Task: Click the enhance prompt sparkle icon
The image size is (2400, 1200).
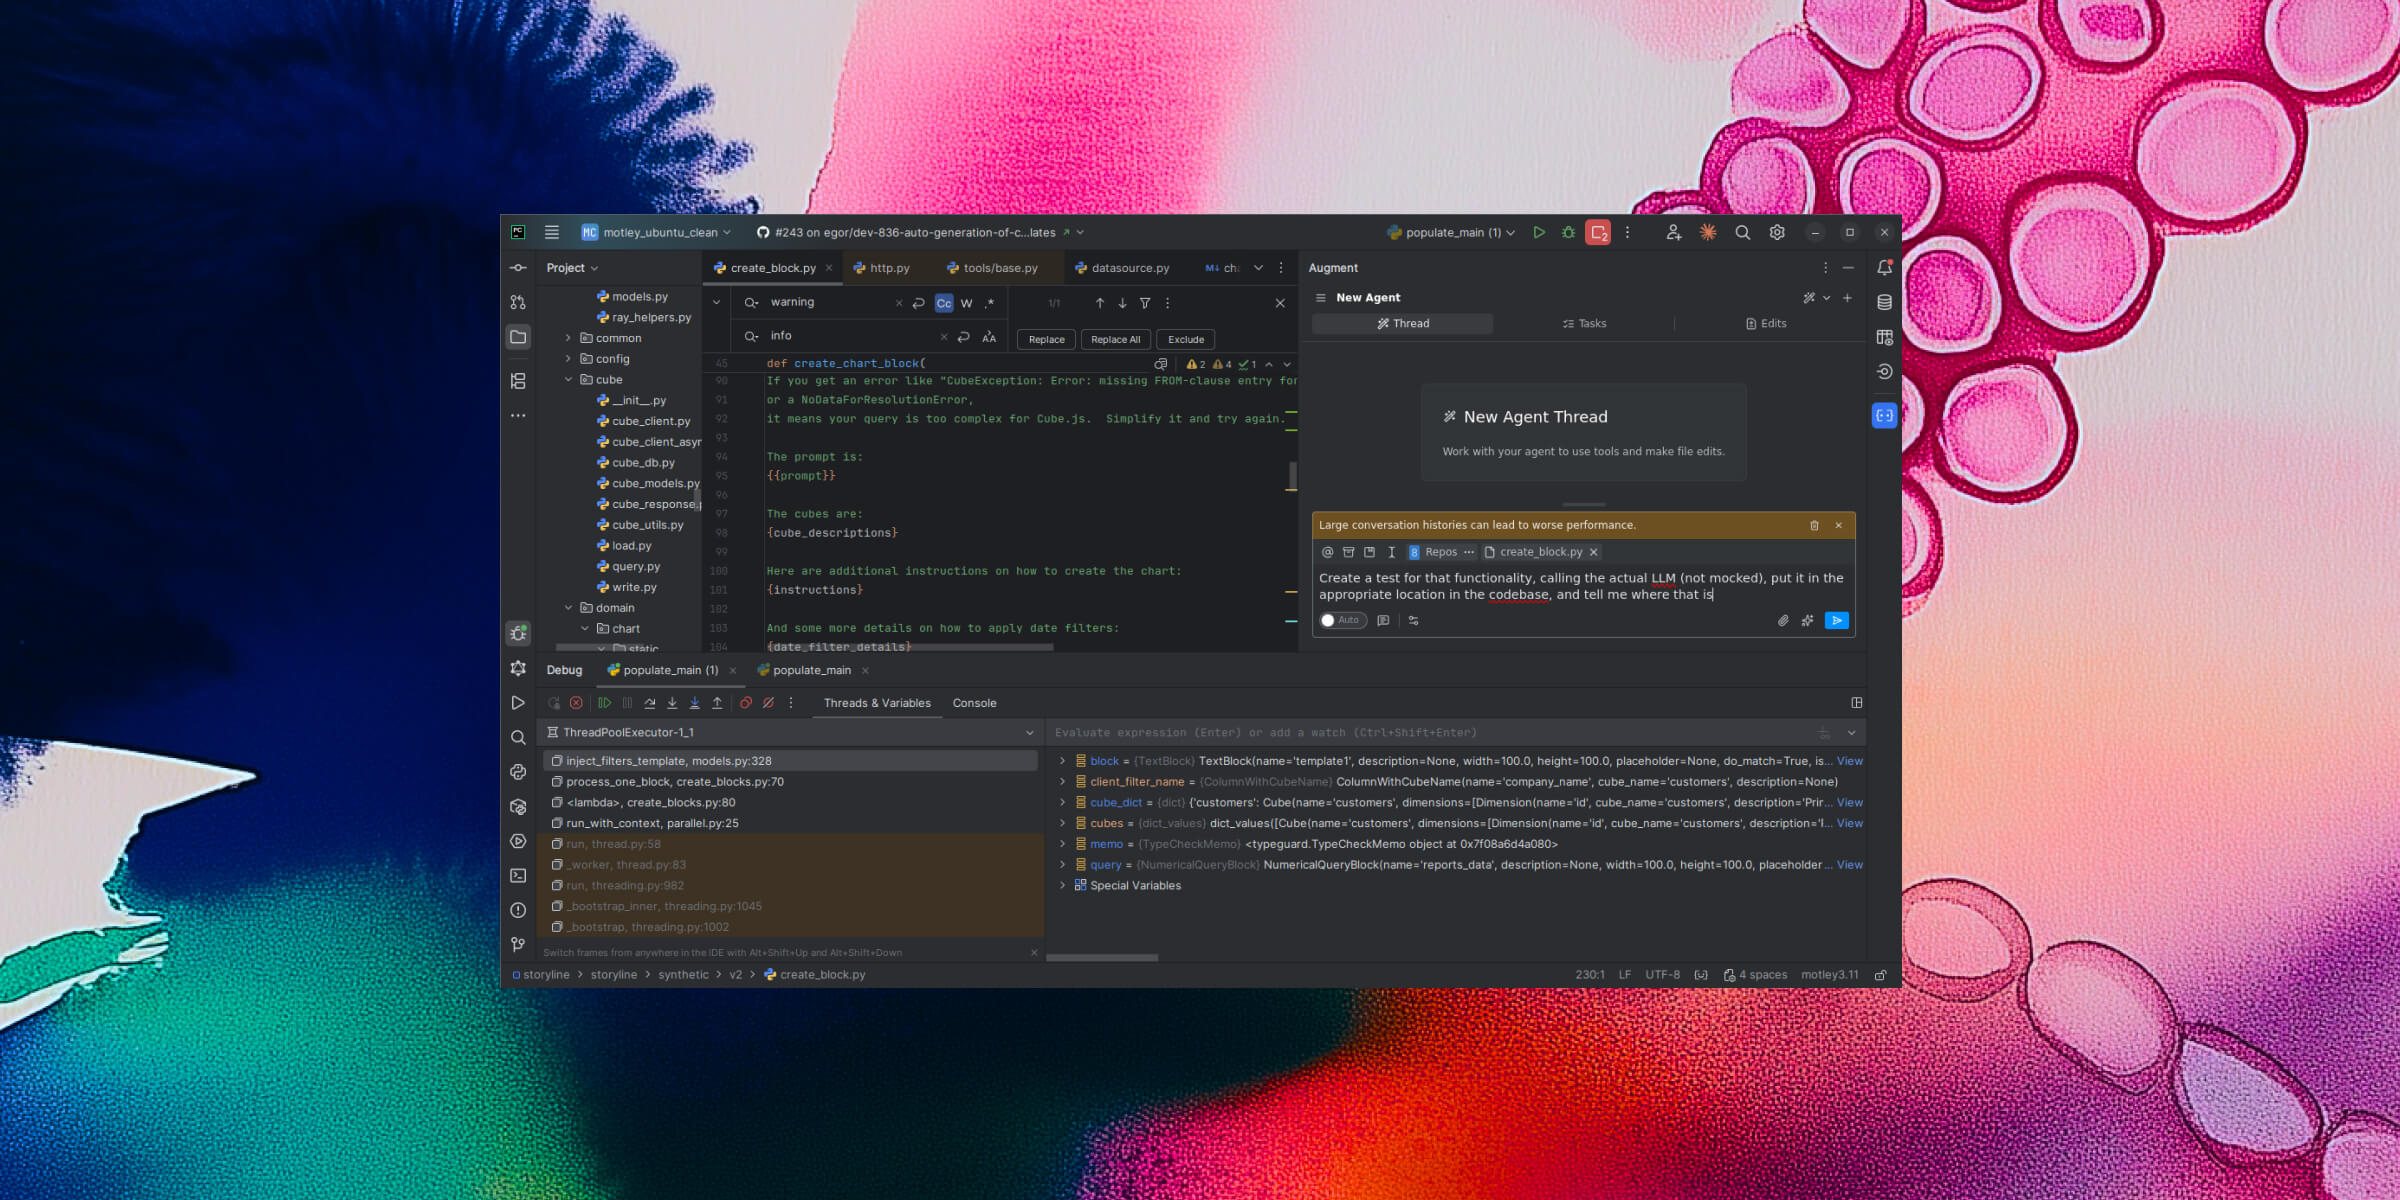Action: click(x=1807, y=621)
